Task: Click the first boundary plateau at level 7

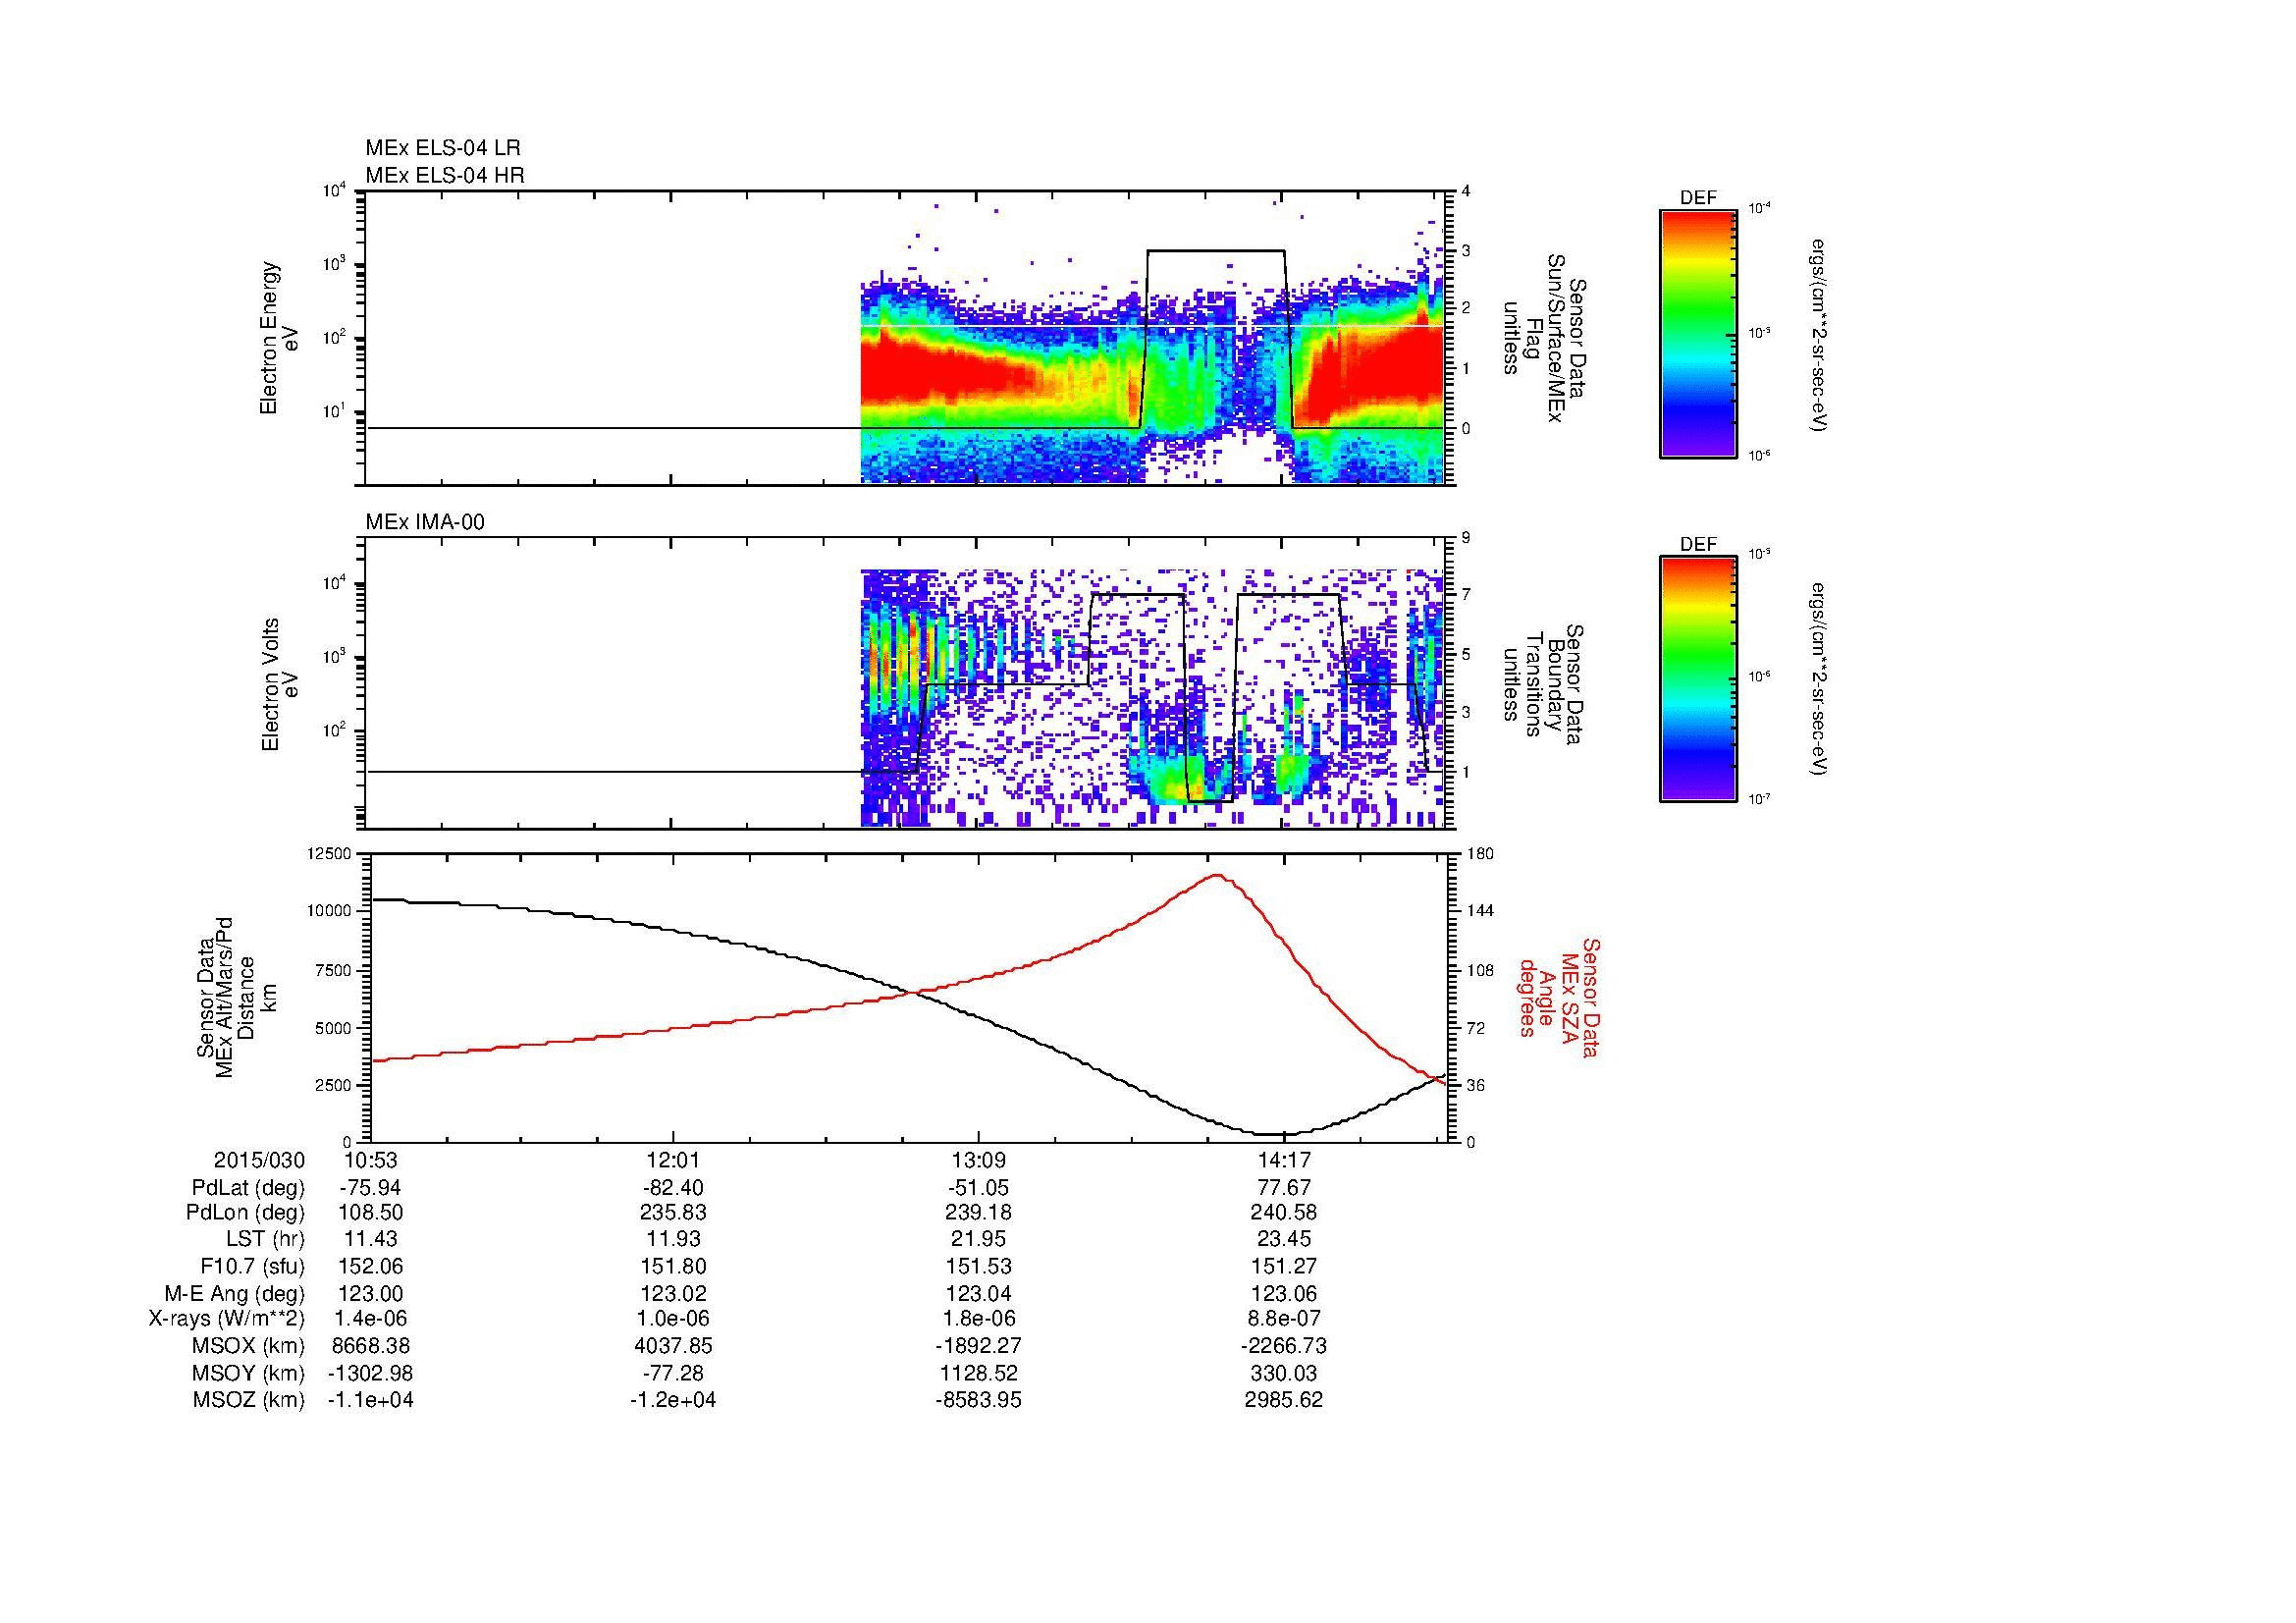Action: (x=1138, y=595)
